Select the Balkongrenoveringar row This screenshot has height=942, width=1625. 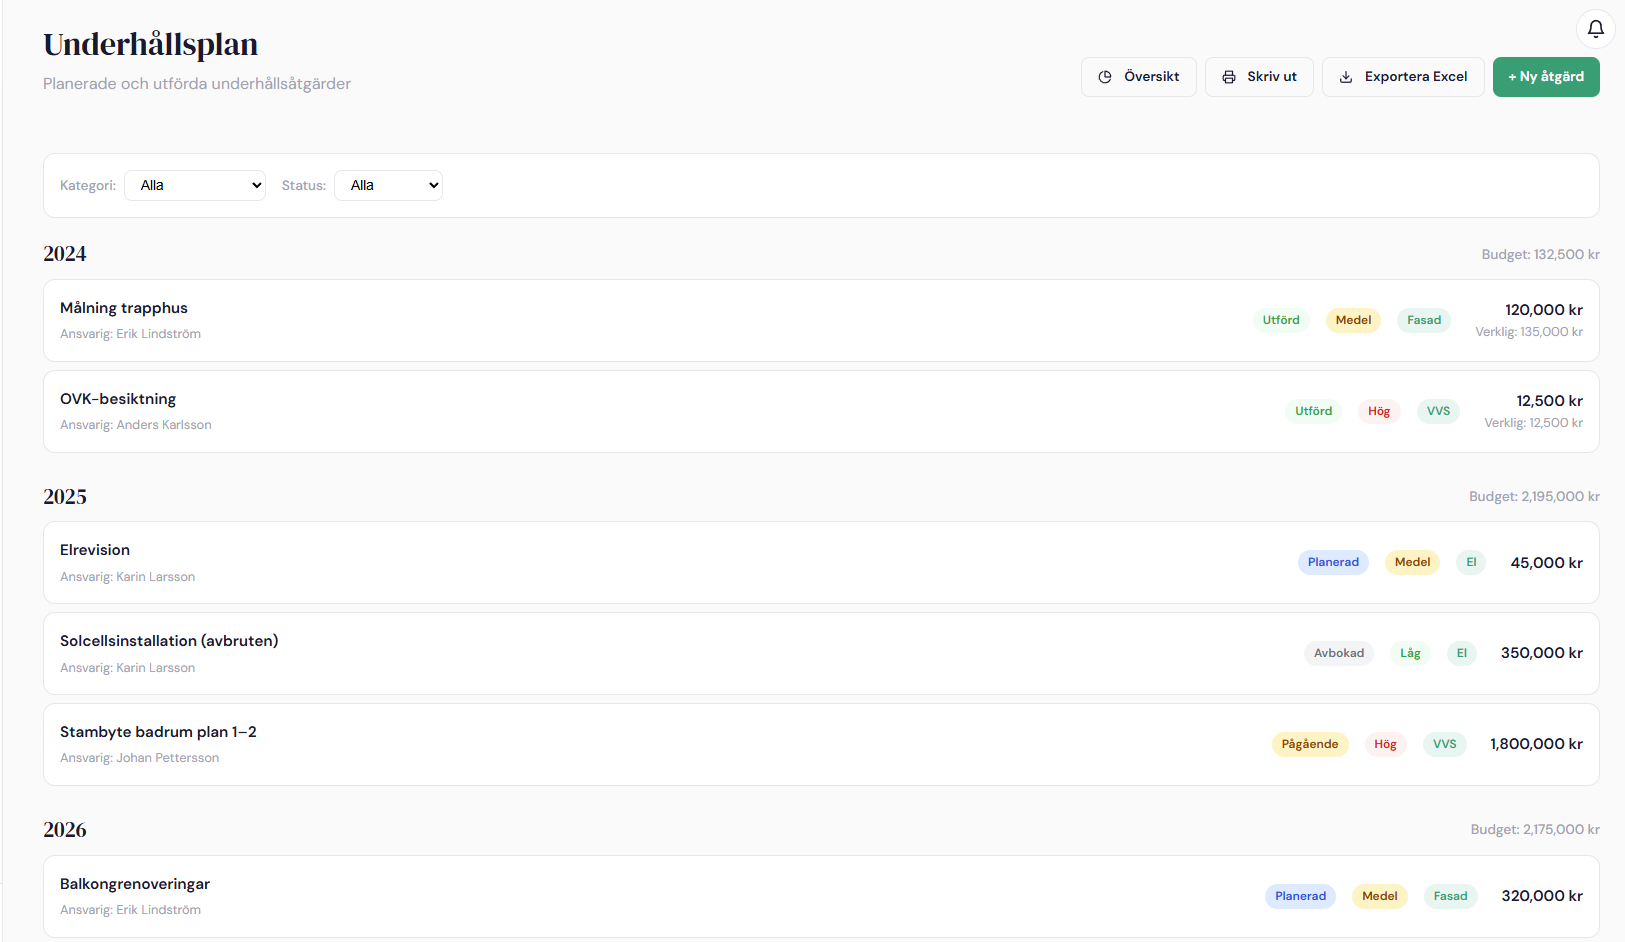click(x=135, y=884)
